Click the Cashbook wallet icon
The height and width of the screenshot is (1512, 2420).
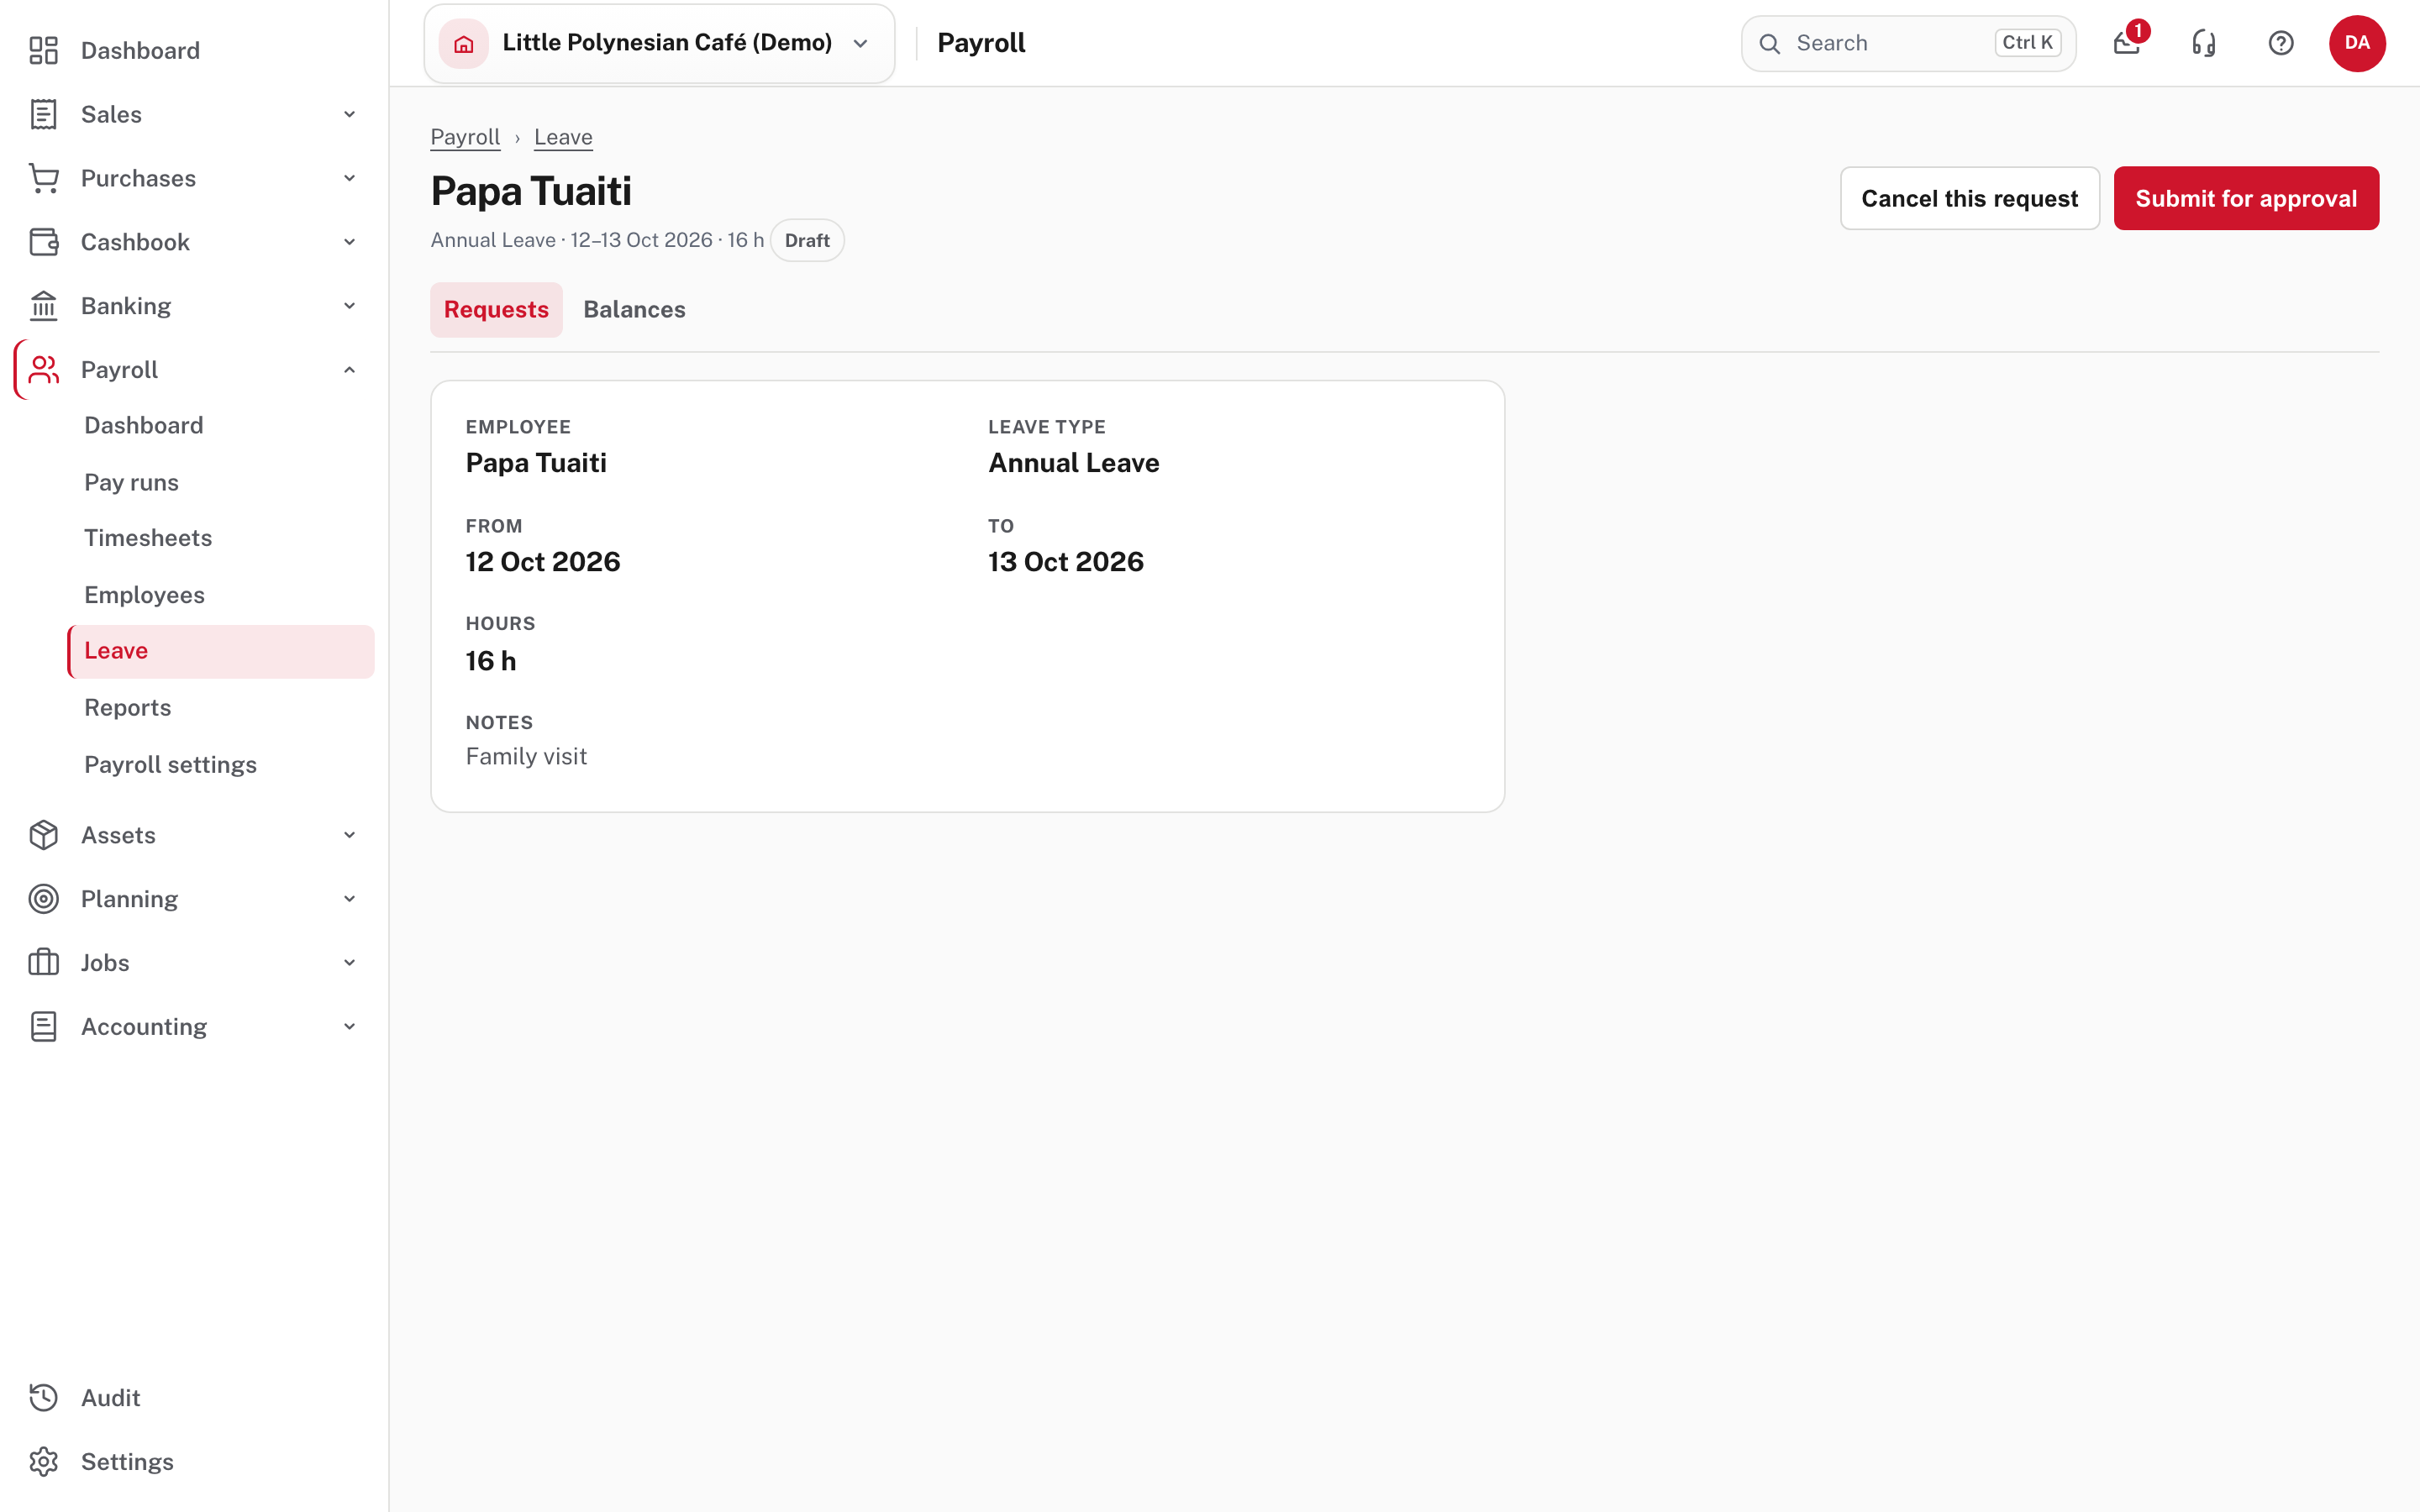coord(43,242)
